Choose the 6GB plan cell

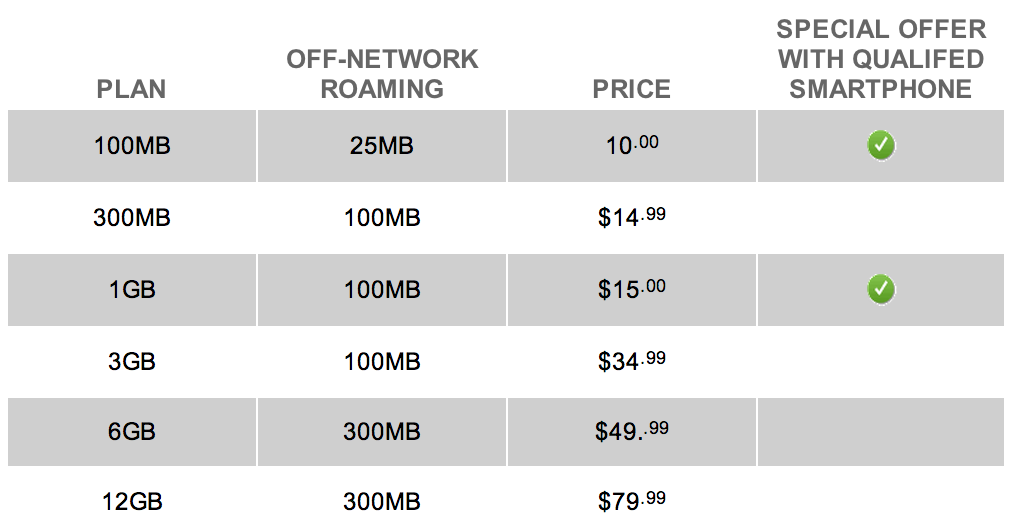click(x=132, y=434)
